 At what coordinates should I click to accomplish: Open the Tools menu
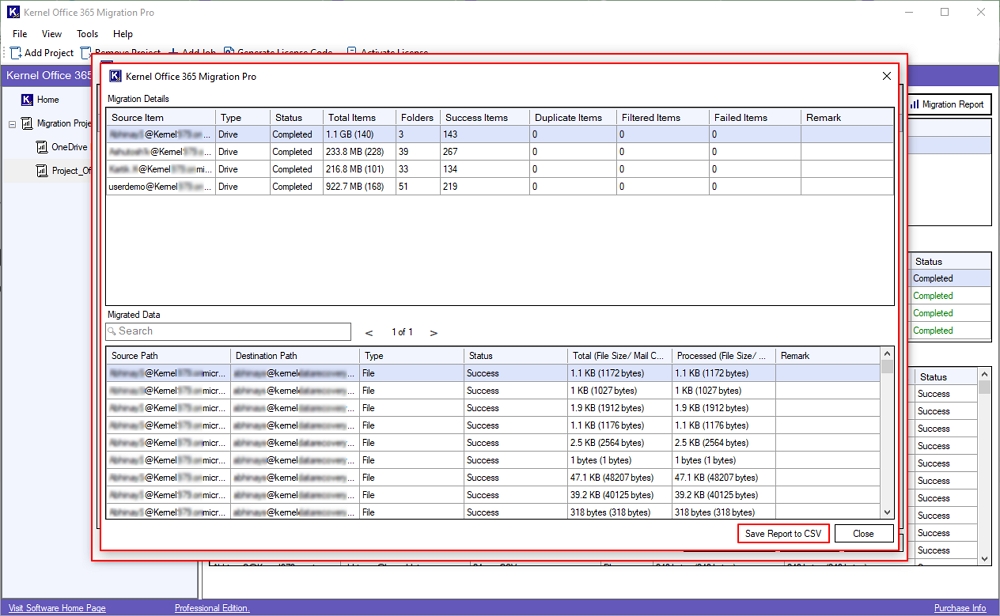[x=86, y=33]
